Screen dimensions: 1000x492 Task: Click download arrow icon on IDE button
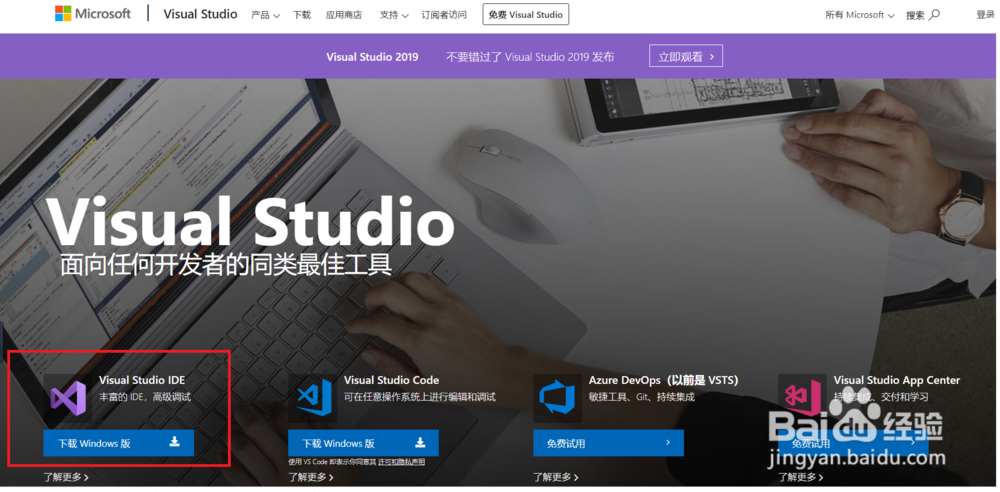click(x=175, y=442)
